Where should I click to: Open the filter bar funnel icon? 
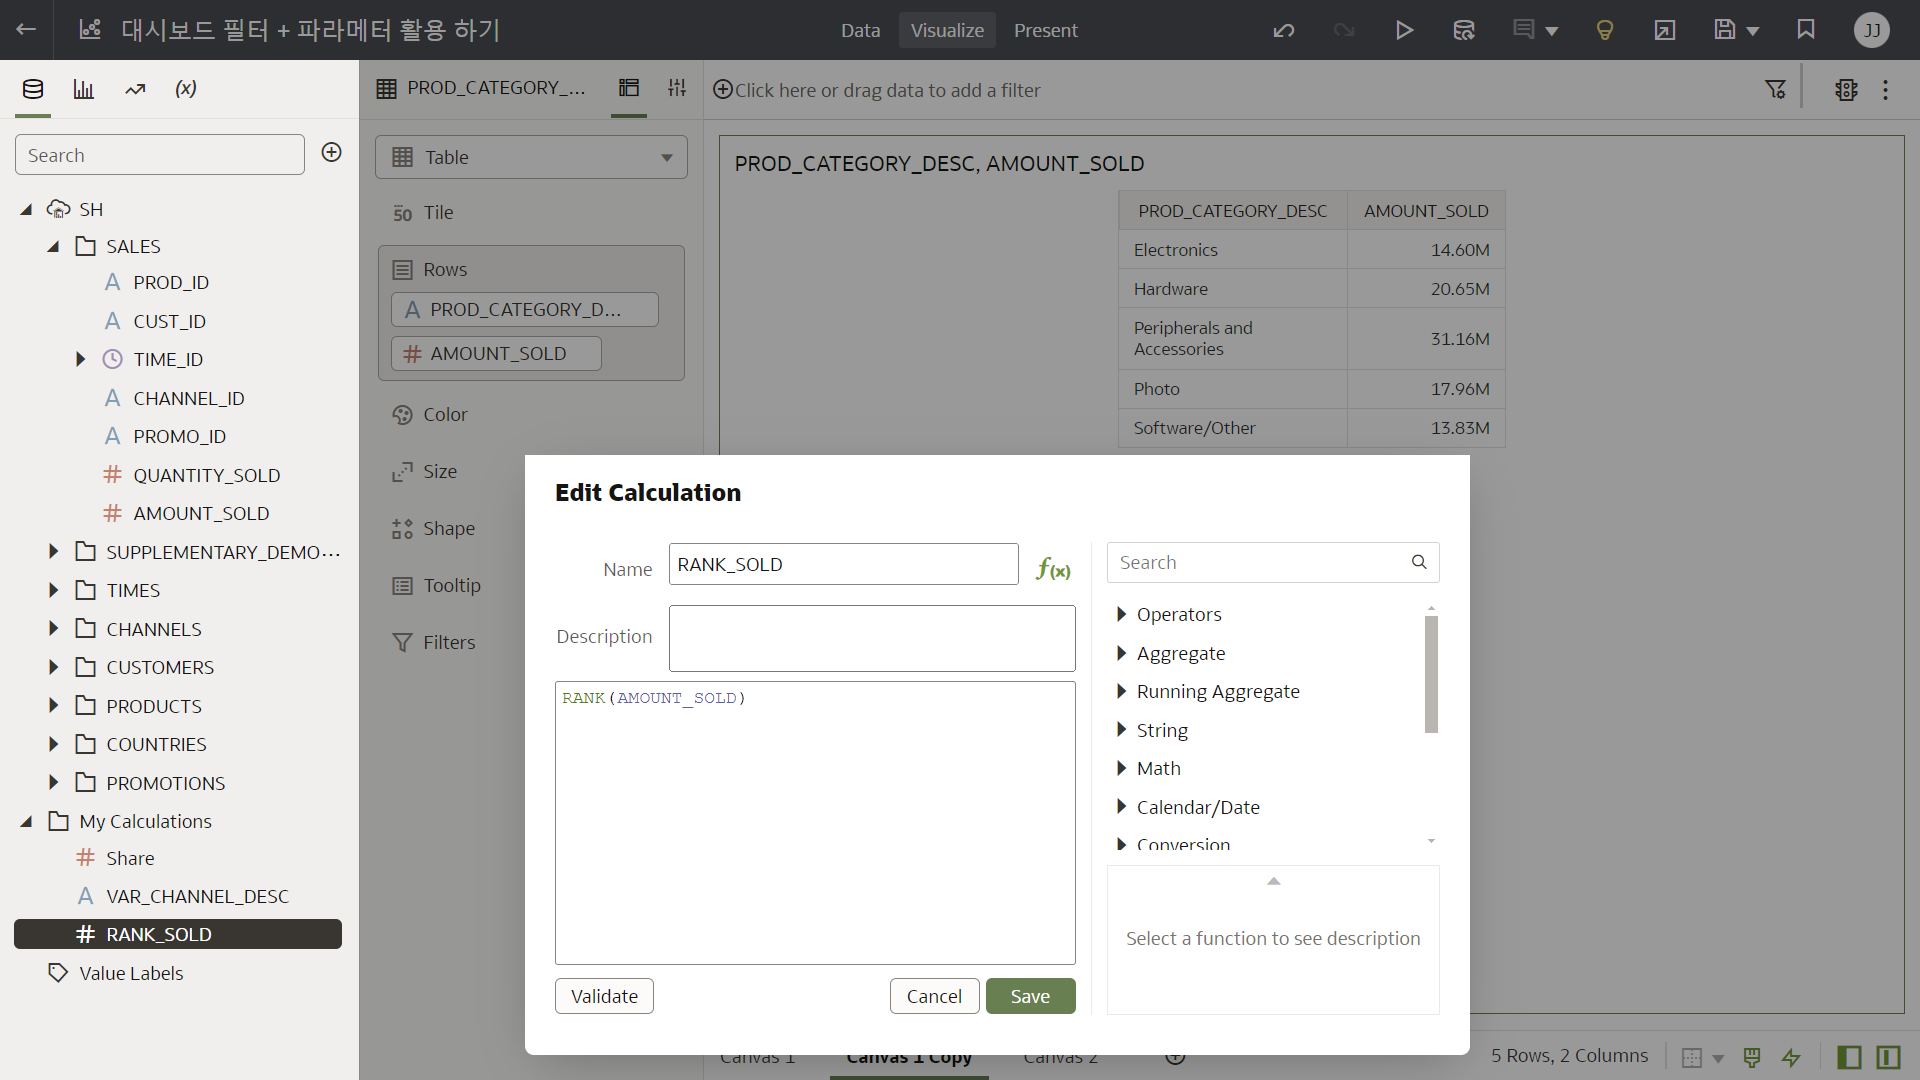[x=1775, y=90]
